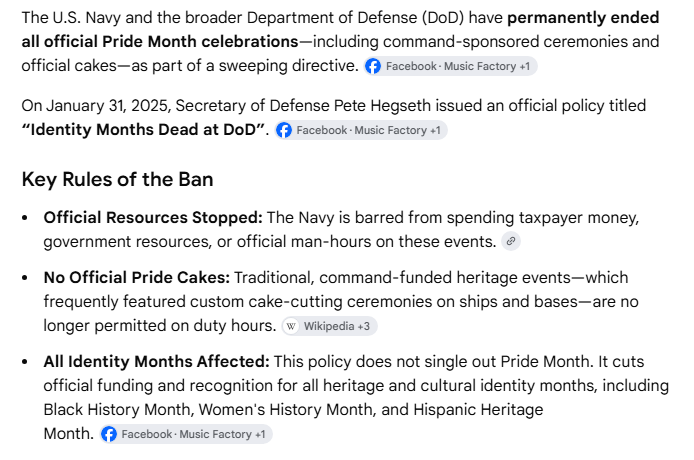Click the "Official Resources Stopped:" bullet label
Viewport: 694px width, 460px height.
(x=153, y=217)
